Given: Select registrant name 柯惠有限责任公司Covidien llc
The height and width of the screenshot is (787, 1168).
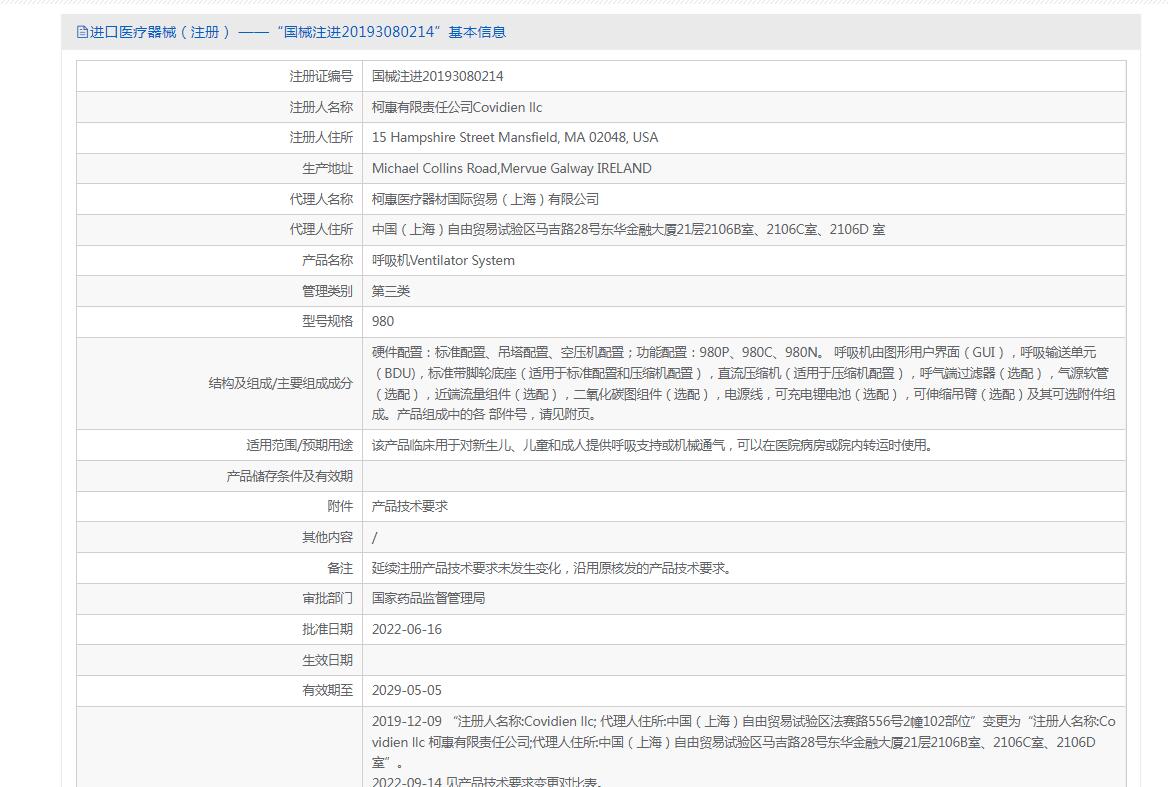Looking at the screenshot, I should (x=457, y=107).
